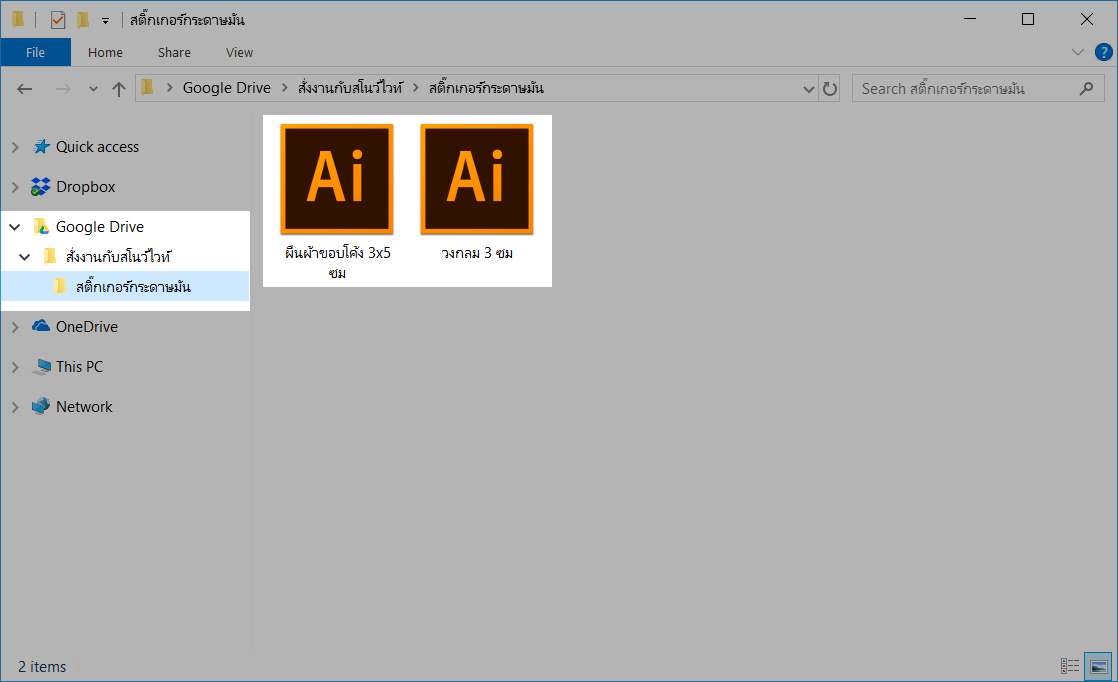Click the New folder quick access icon
Viewport: 1118px width, 682px height.
point(83,20)
